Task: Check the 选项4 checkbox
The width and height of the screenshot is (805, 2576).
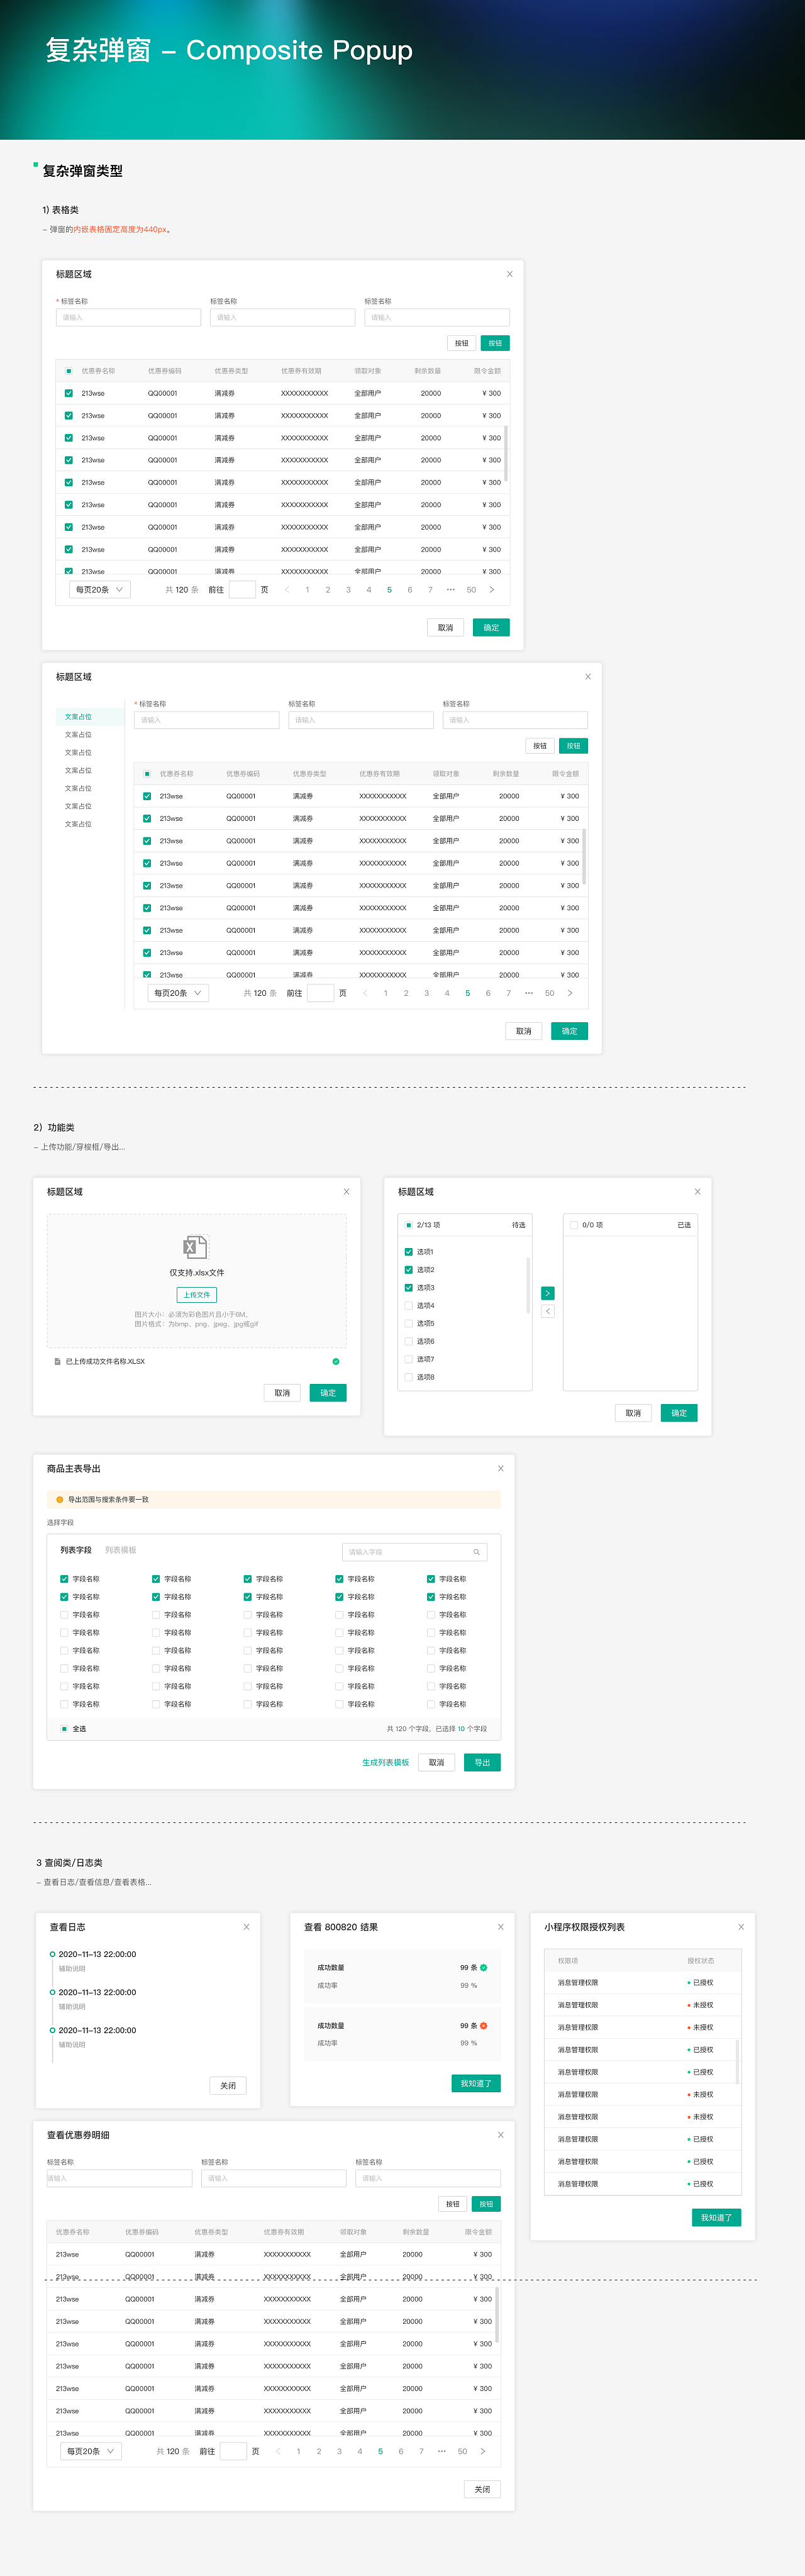Action: coord(408,1305)
